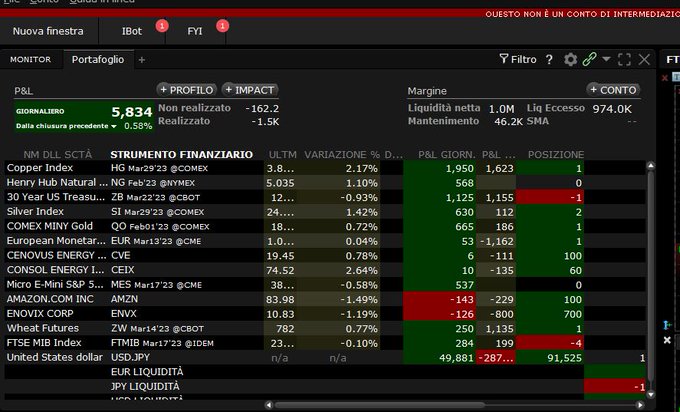The height and width of the screenshot is (412, 680).
Task: Sort by P&L GIORN. column header
Action: 447,154
